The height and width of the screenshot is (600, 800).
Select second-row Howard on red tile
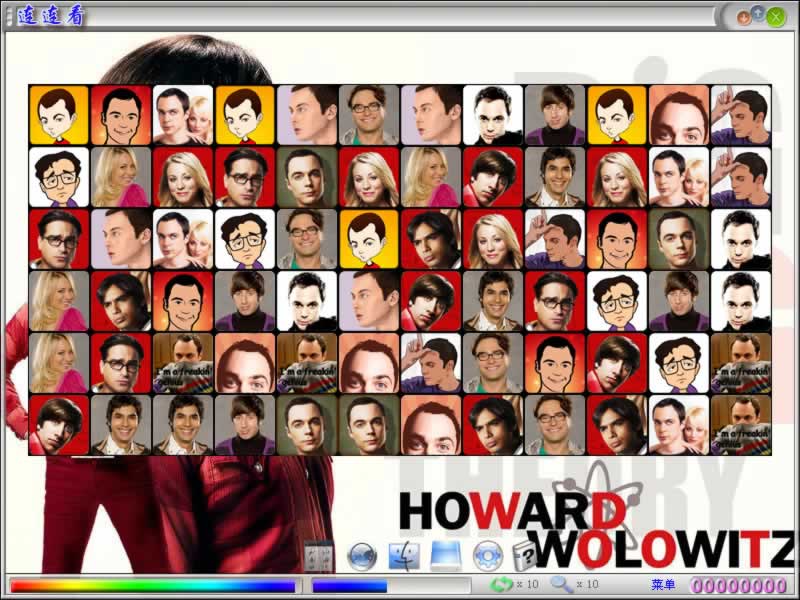[493, 178]
